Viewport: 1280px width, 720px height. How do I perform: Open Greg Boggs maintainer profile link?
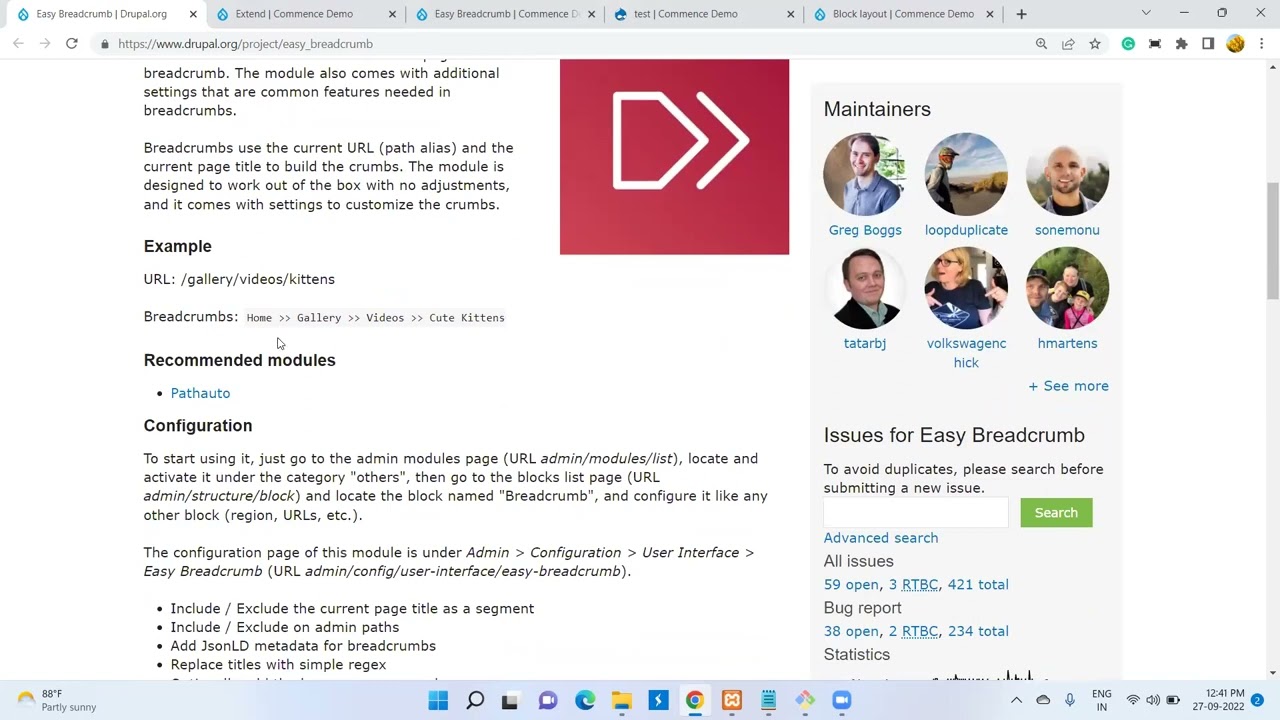pyautogui.click(x=865, y=230)
